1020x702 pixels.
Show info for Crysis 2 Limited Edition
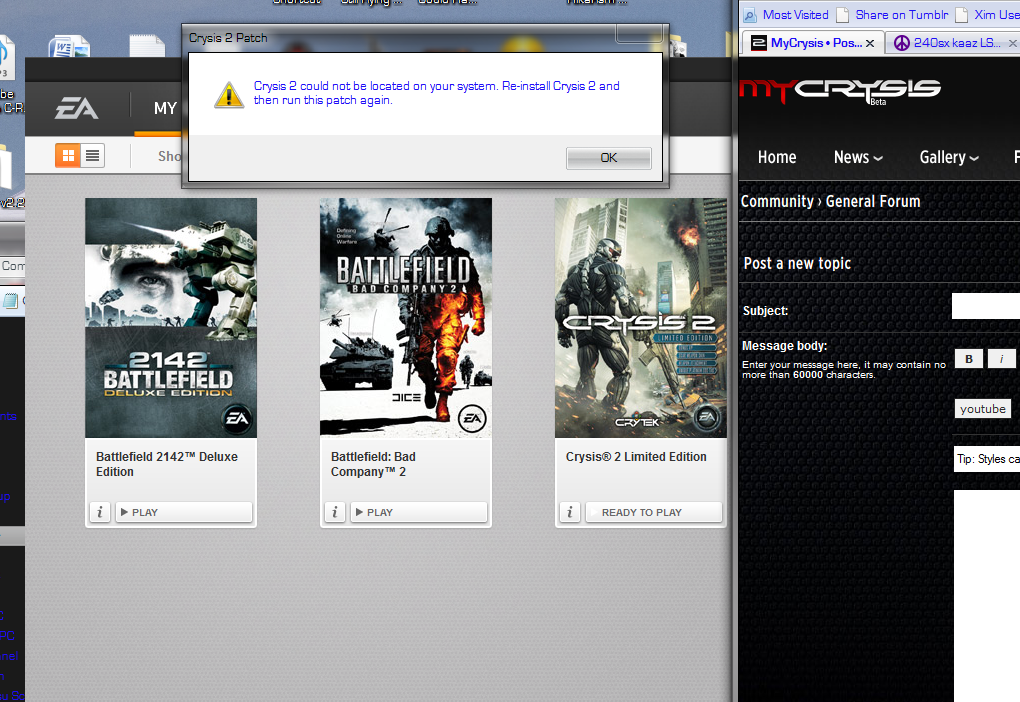click(570, 512)
